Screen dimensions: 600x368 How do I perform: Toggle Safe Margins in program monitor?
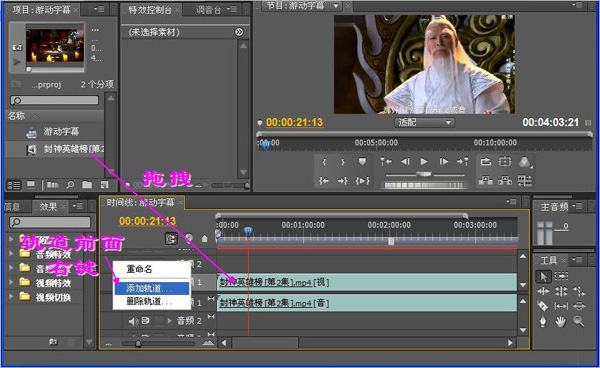pyautogui.click(x=505, y=162)
